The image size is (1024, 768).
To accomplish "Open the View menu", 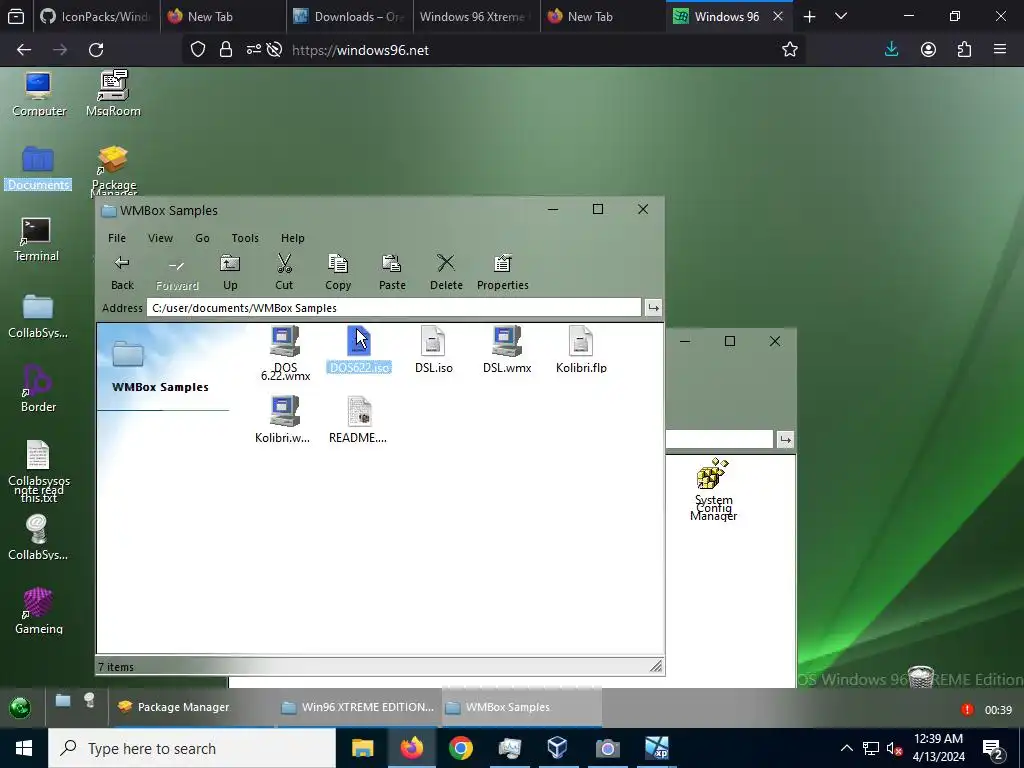I will (160, 238).
